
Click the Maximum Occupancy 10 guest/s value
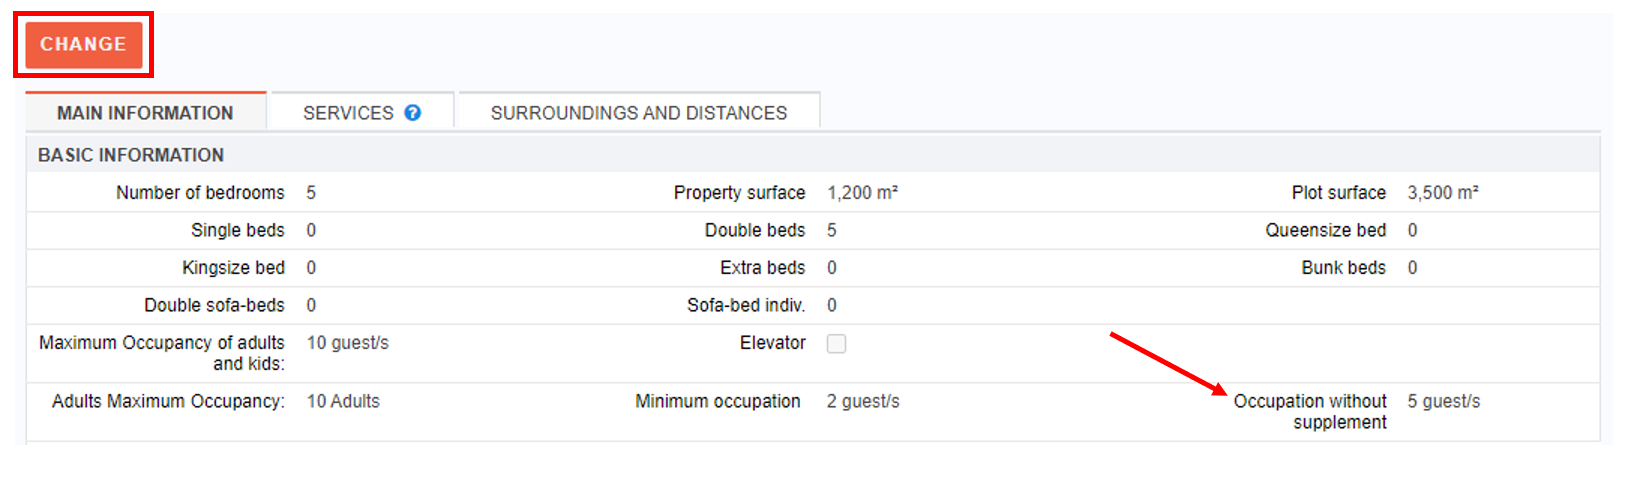pyautogui.click(x=347, y=343)
